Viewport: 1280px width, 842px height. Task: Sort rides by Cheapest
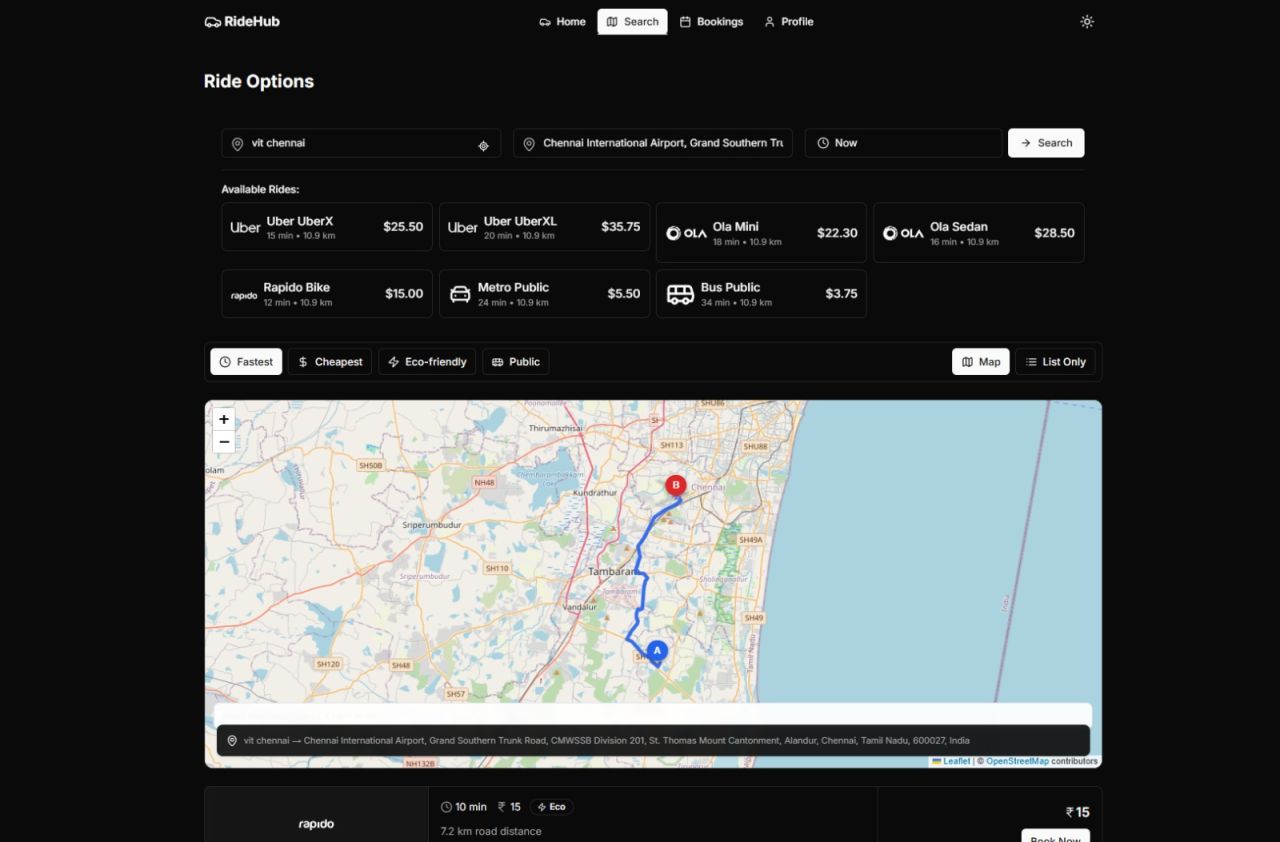[x=330, y=362]
